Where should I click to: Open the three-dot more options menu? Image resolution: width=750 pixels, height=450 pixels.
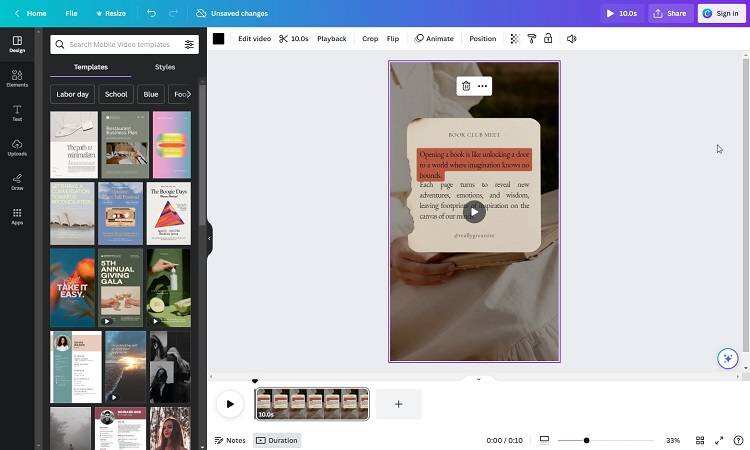pyautogui.click(x=482, y=86)
